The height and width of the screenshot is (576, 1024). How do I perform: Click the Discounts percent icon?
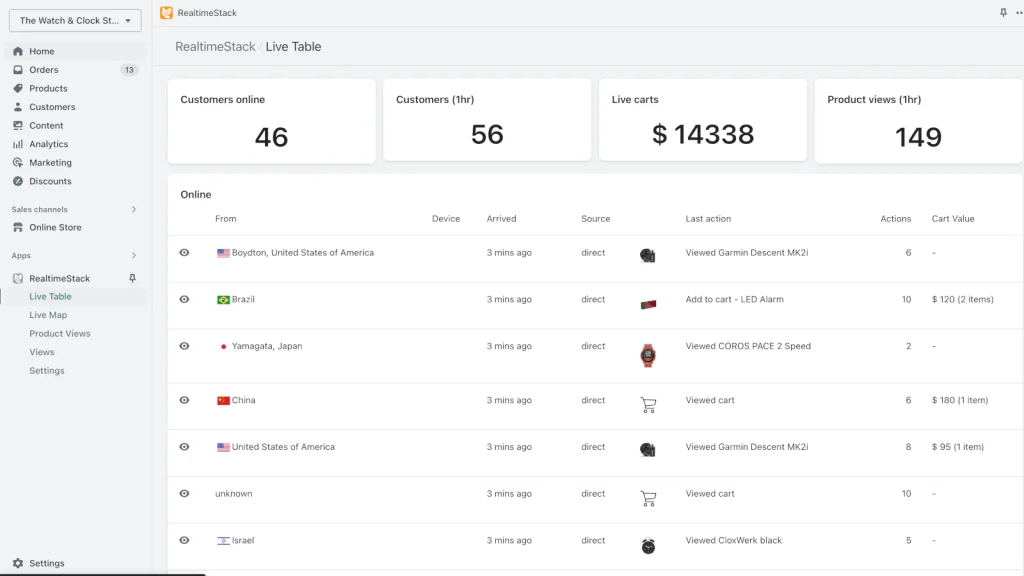pos(18,182)
